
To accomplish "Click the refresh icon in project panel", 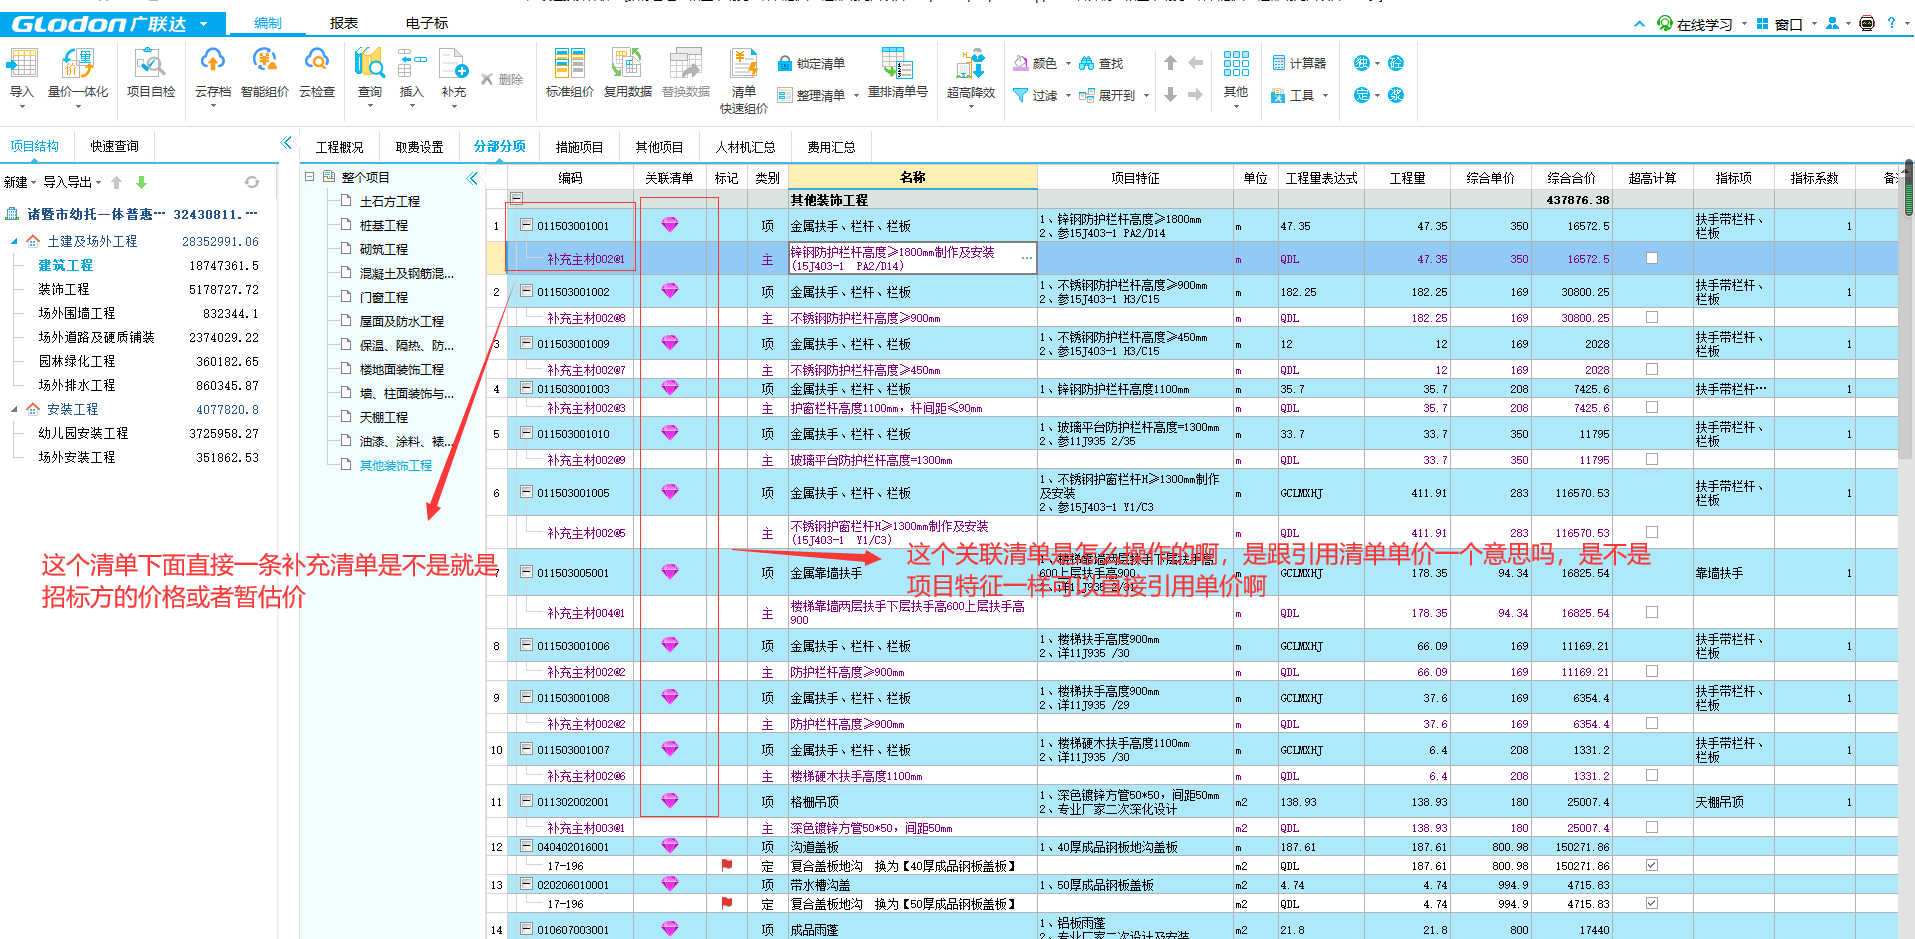I will click(252, 182).
